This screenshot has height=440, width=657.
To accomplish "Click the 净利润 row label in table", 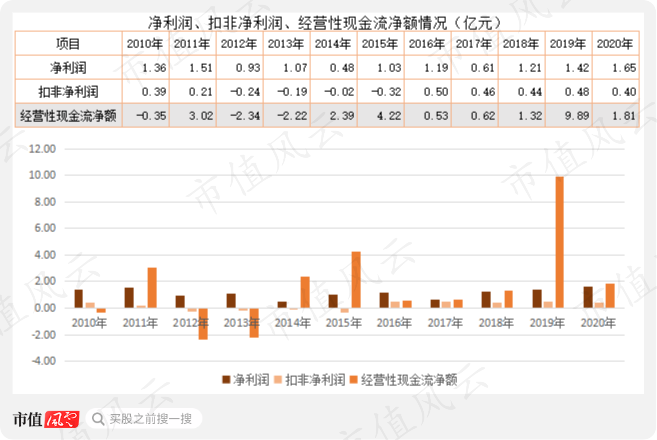I will click(x=68, y=67).
